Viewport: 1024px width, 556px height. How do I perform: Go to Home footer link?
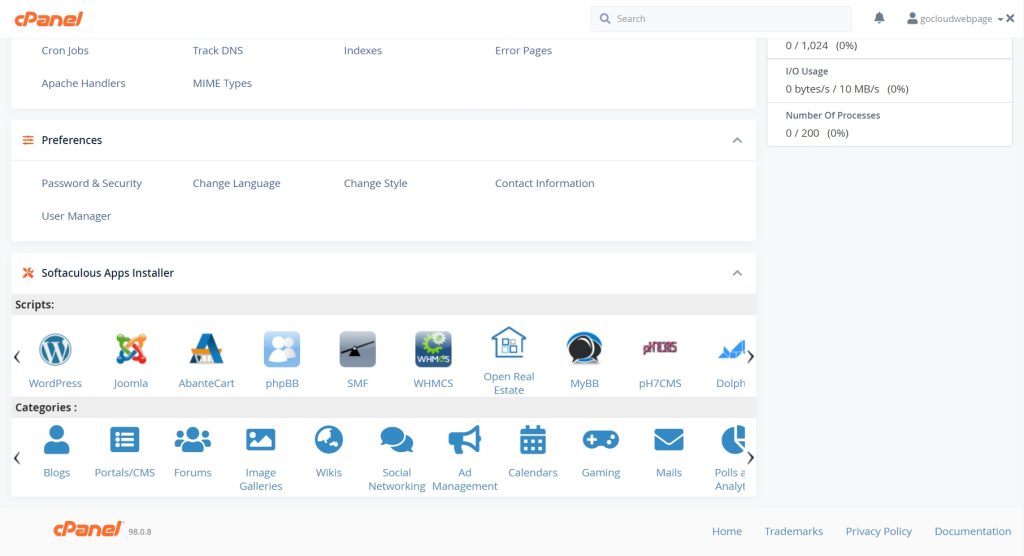(x=727, y=531)
